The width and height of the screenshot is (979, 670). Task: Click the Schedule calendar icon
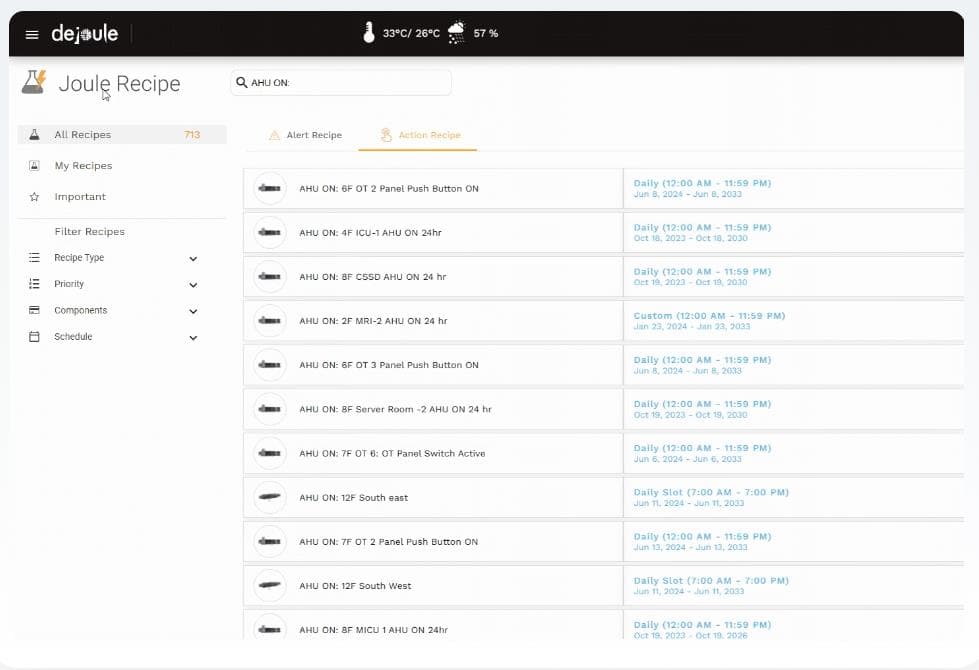pyautogui.click(x=33, y=337)
